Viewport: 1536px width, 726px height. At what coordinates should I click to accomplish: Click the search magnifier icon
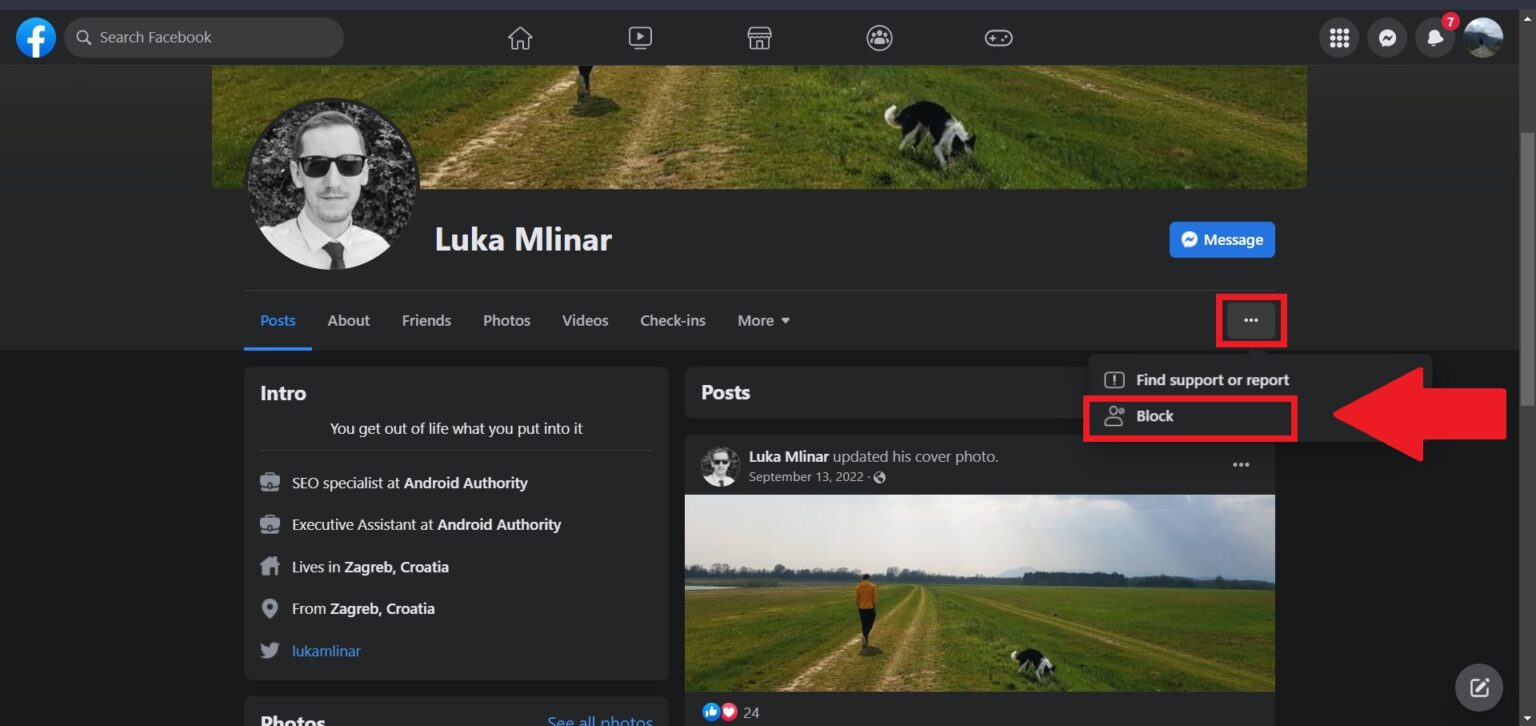pos(84,38)
